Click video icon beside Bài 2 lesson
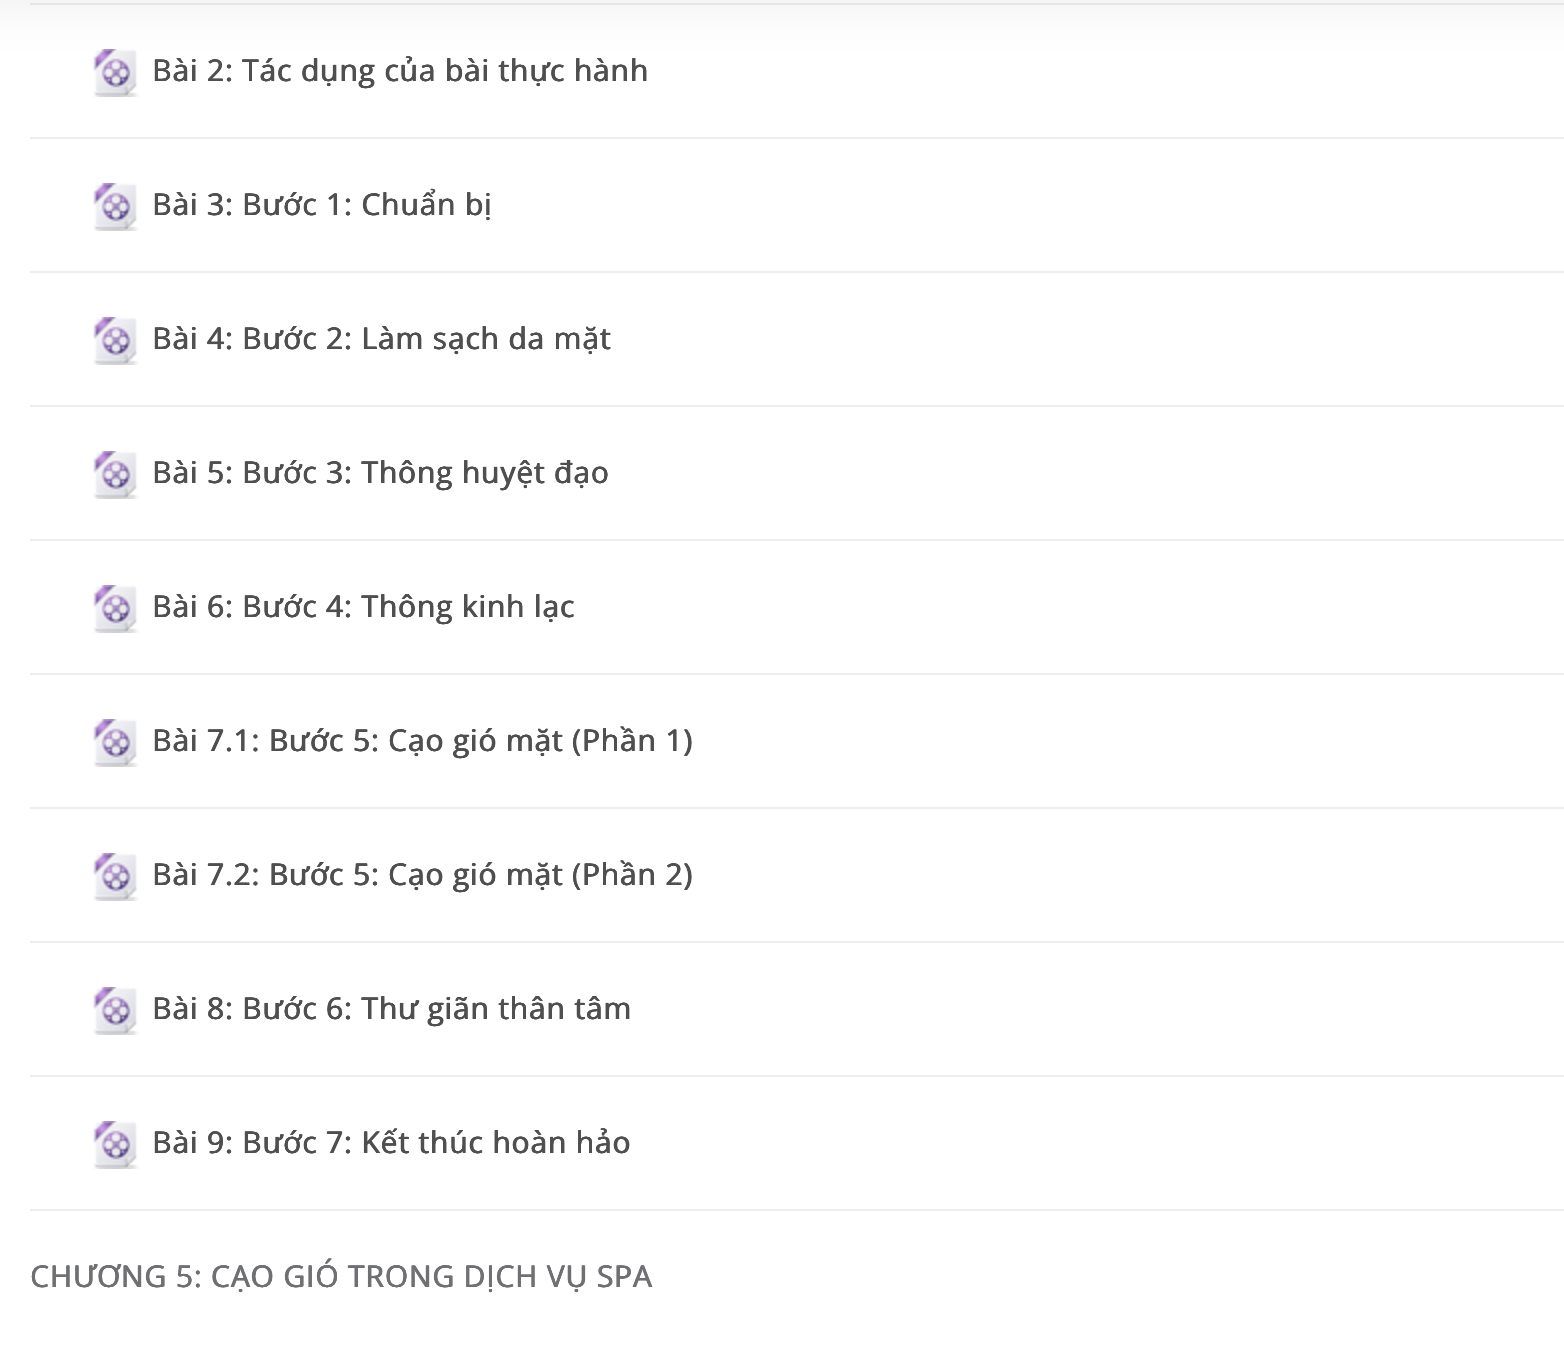The width and height of the screenshot is (1564, 1370). click(x=115, y=73)
